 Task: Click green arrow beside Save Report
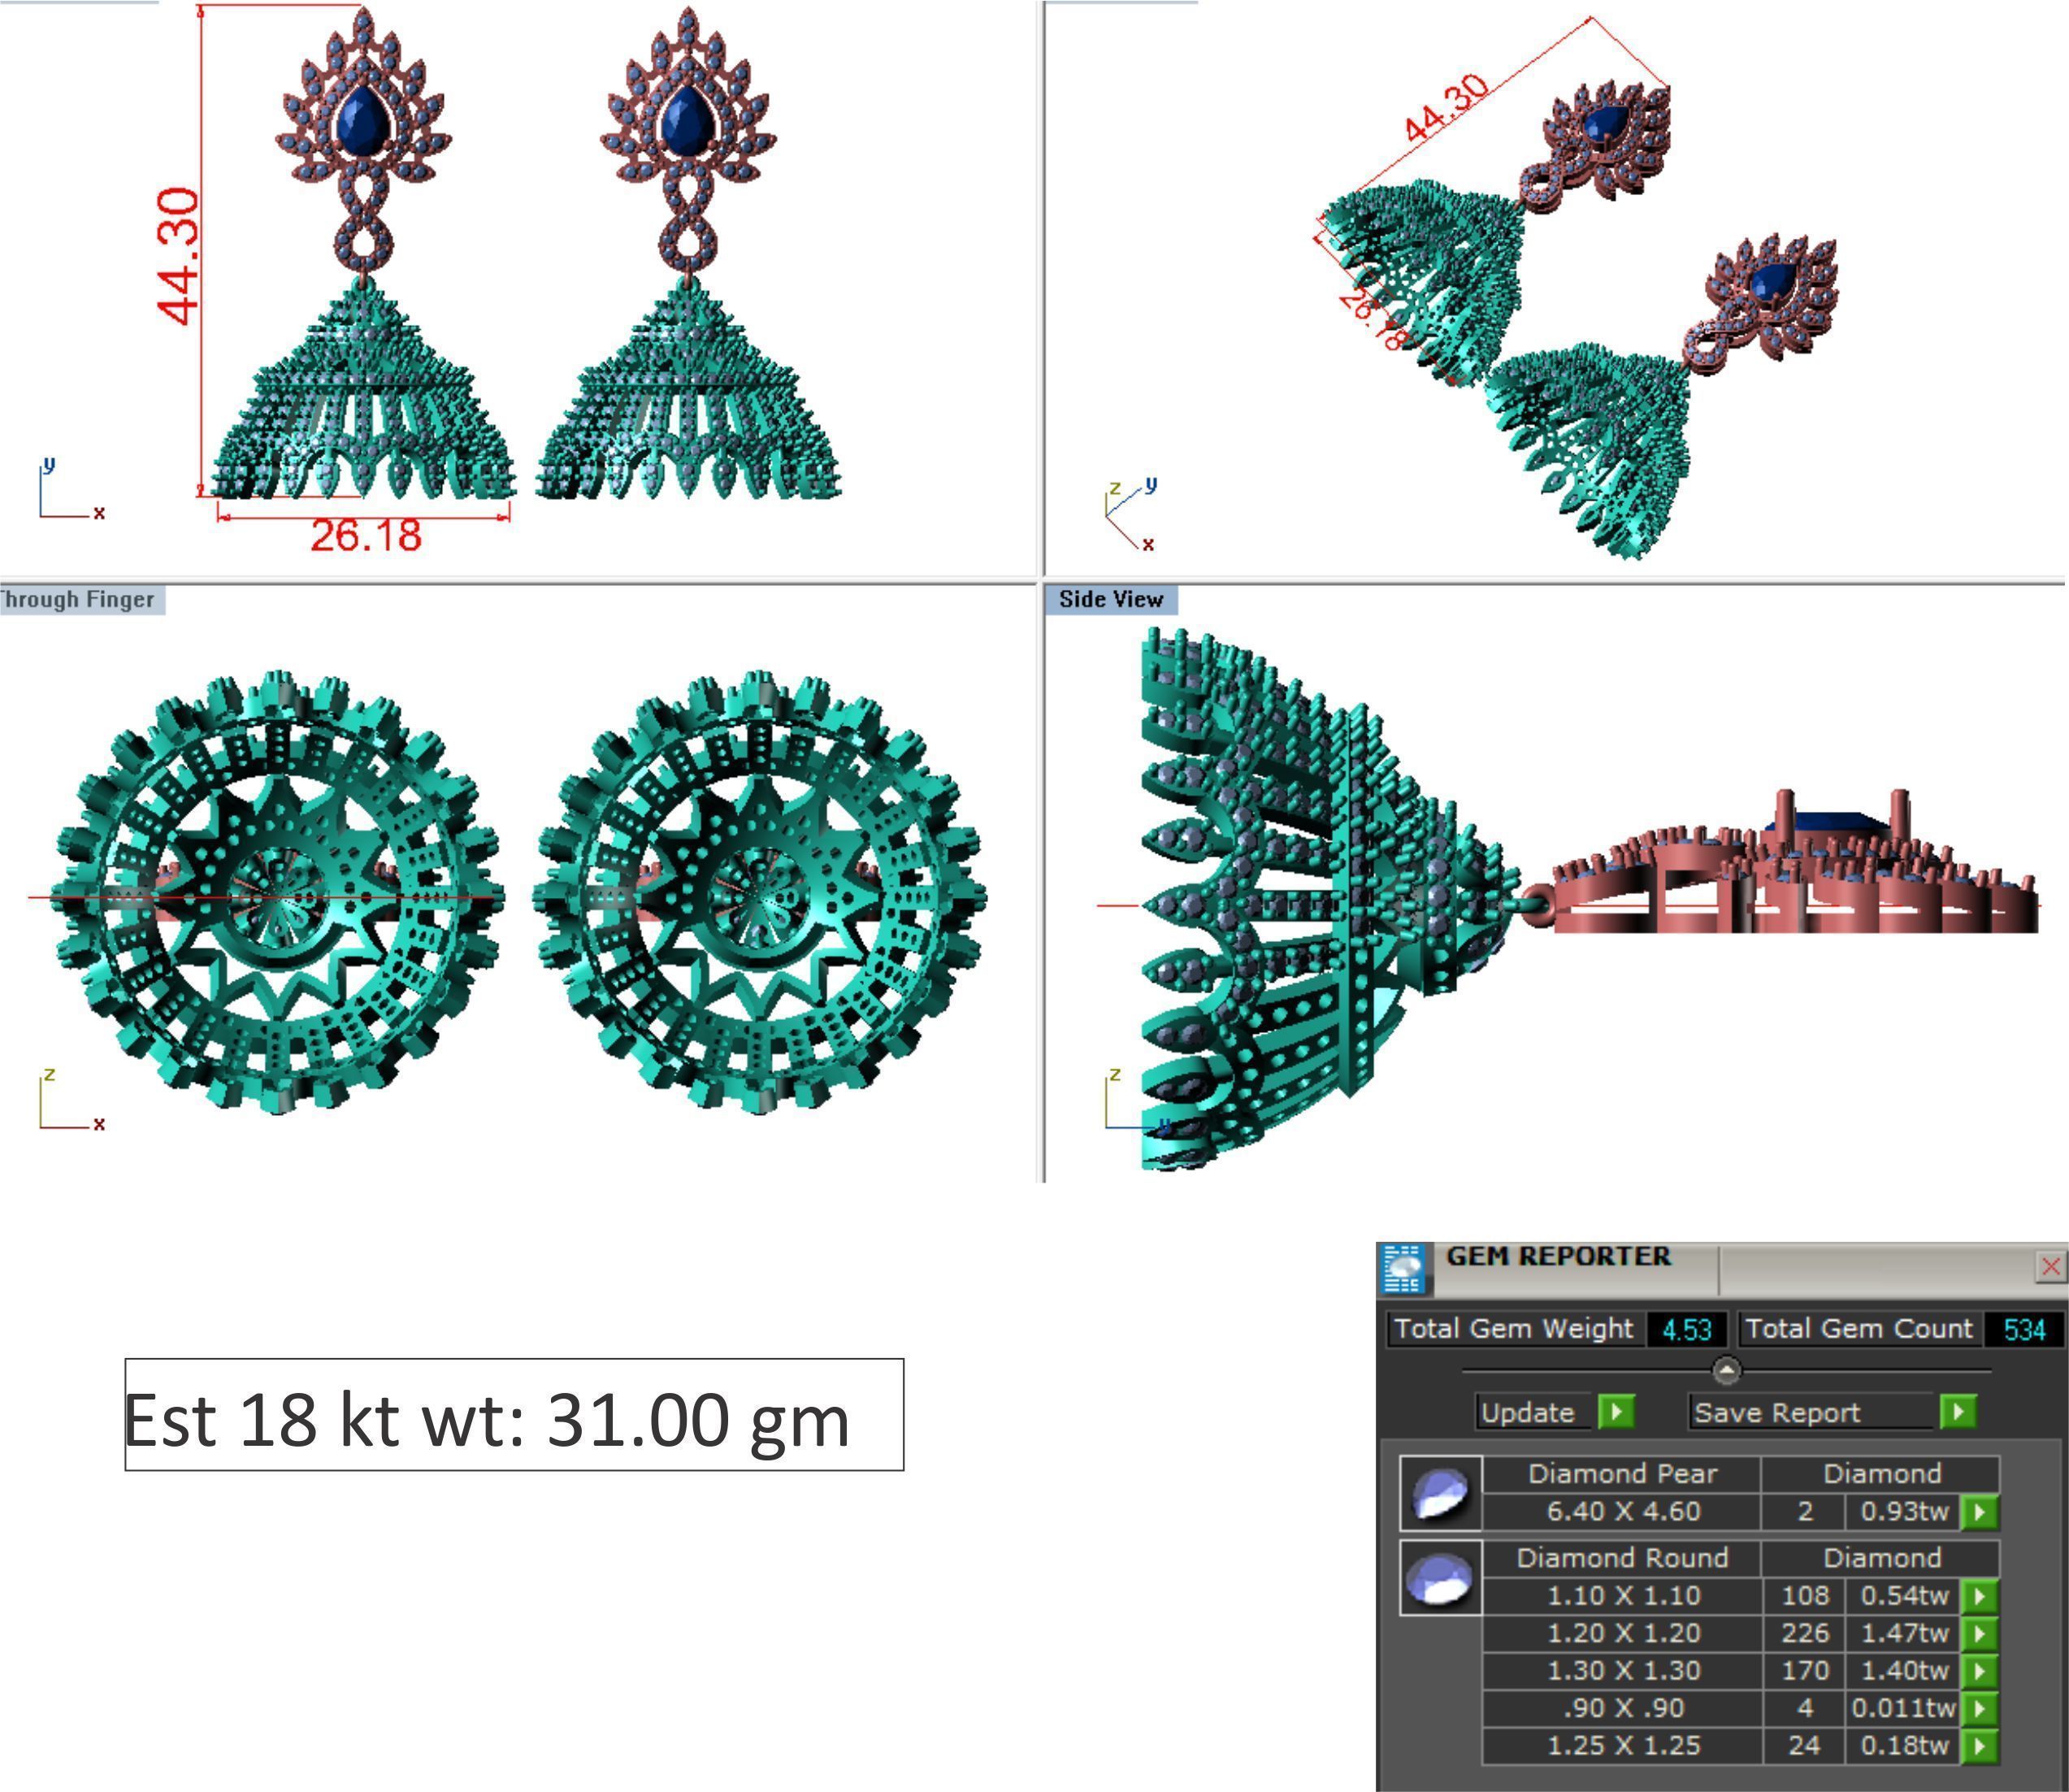1958,1412
